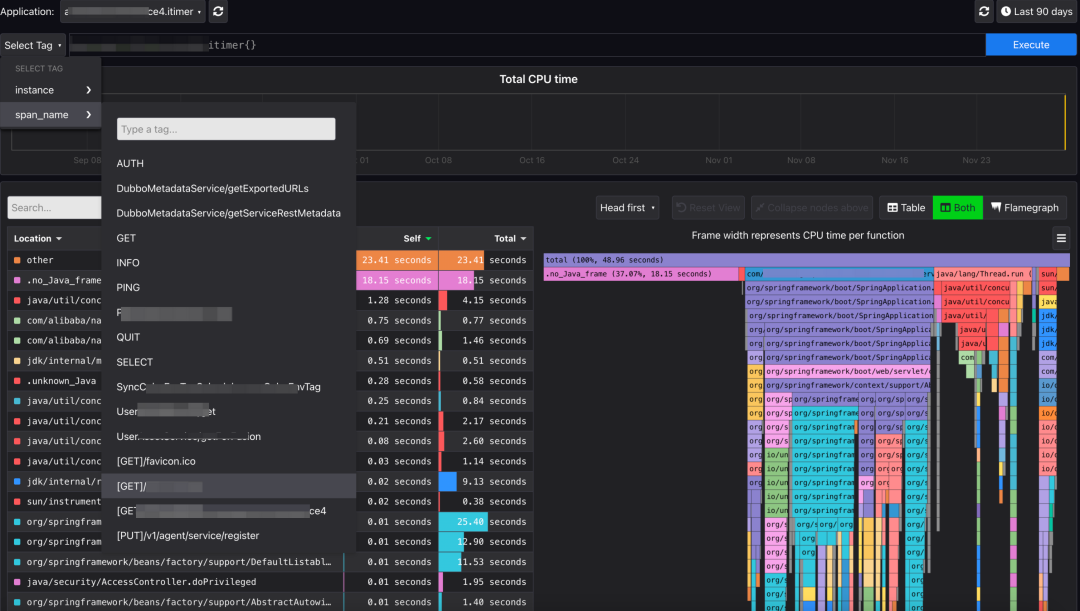
Task: Select the QUIT tag value
Action: [x=229, y=338]
